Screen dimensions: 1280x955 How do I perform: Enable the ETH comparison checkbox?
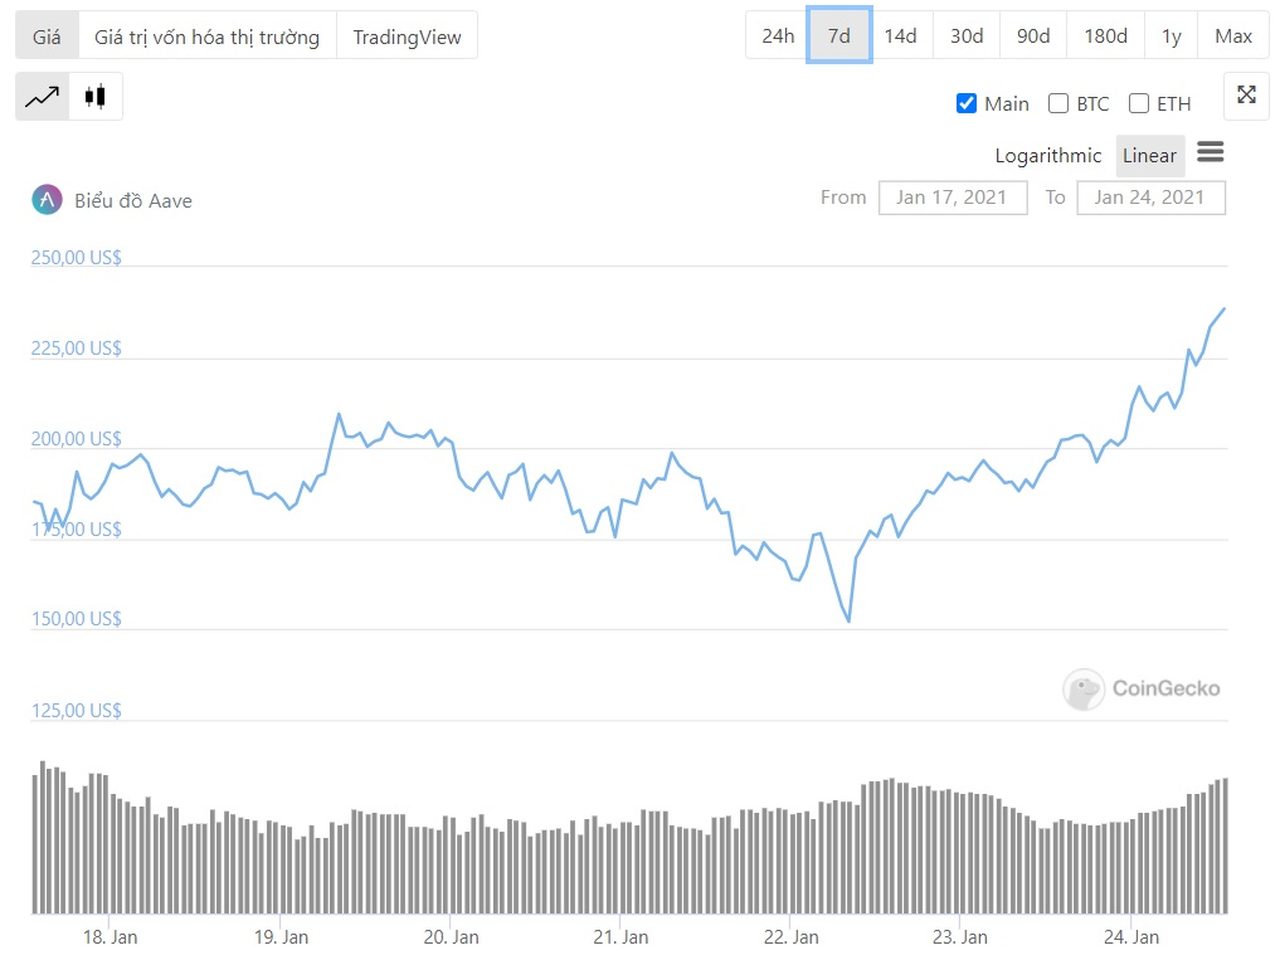click(1138, 103)
